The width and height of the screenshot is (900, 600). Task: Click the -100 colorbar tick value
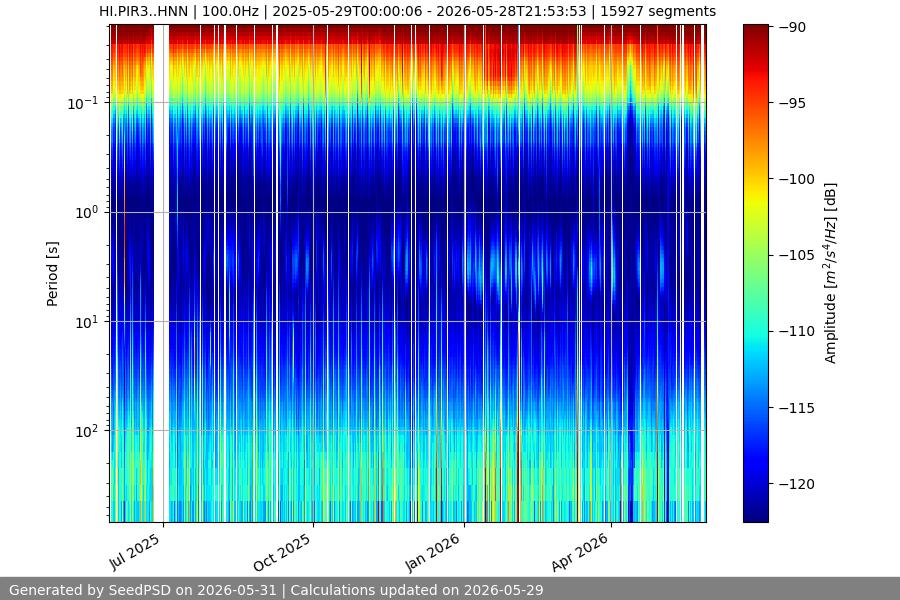(x=797, y=179)
